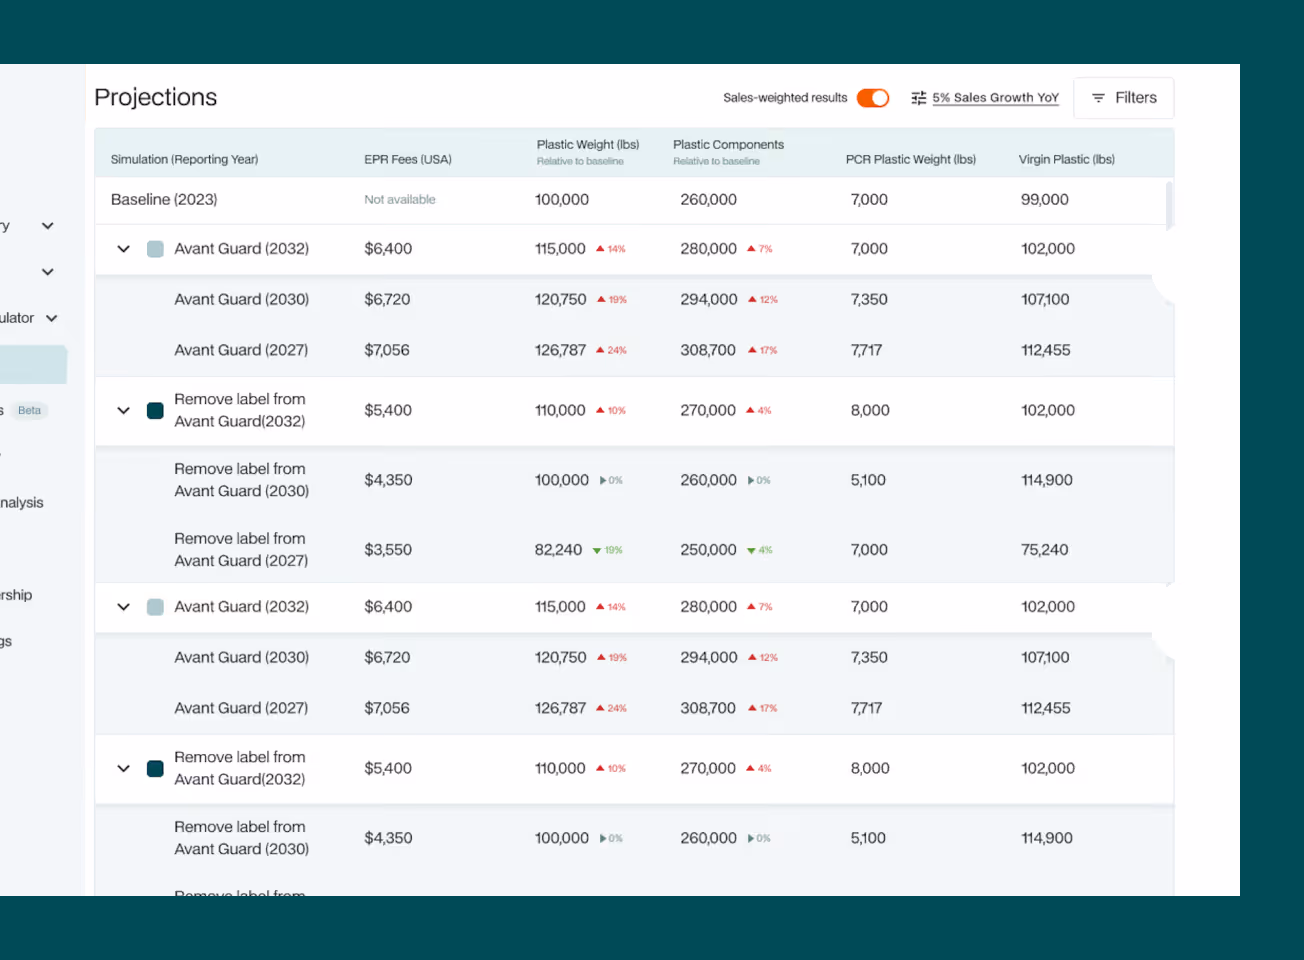The width and height of the screenshot is (1304, 960).
Task: Select the first Avant Guard (2030) row label
Action: [x=241, y=299]
